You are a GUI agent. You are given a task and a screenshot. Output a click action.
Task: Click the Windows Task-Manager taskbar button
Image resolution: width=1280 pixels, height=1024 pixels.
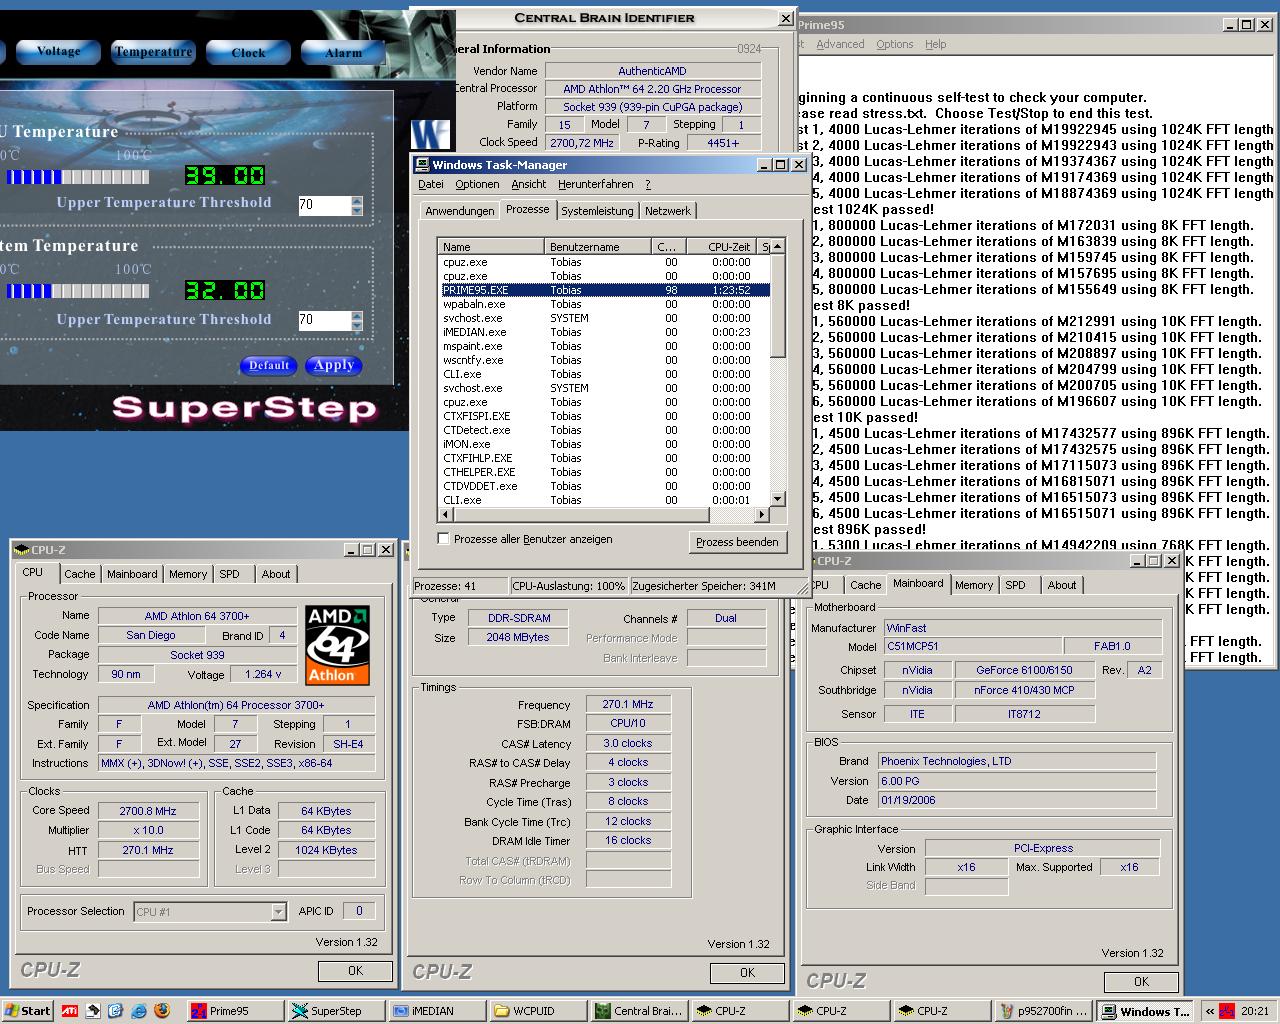[1144, 1011]
